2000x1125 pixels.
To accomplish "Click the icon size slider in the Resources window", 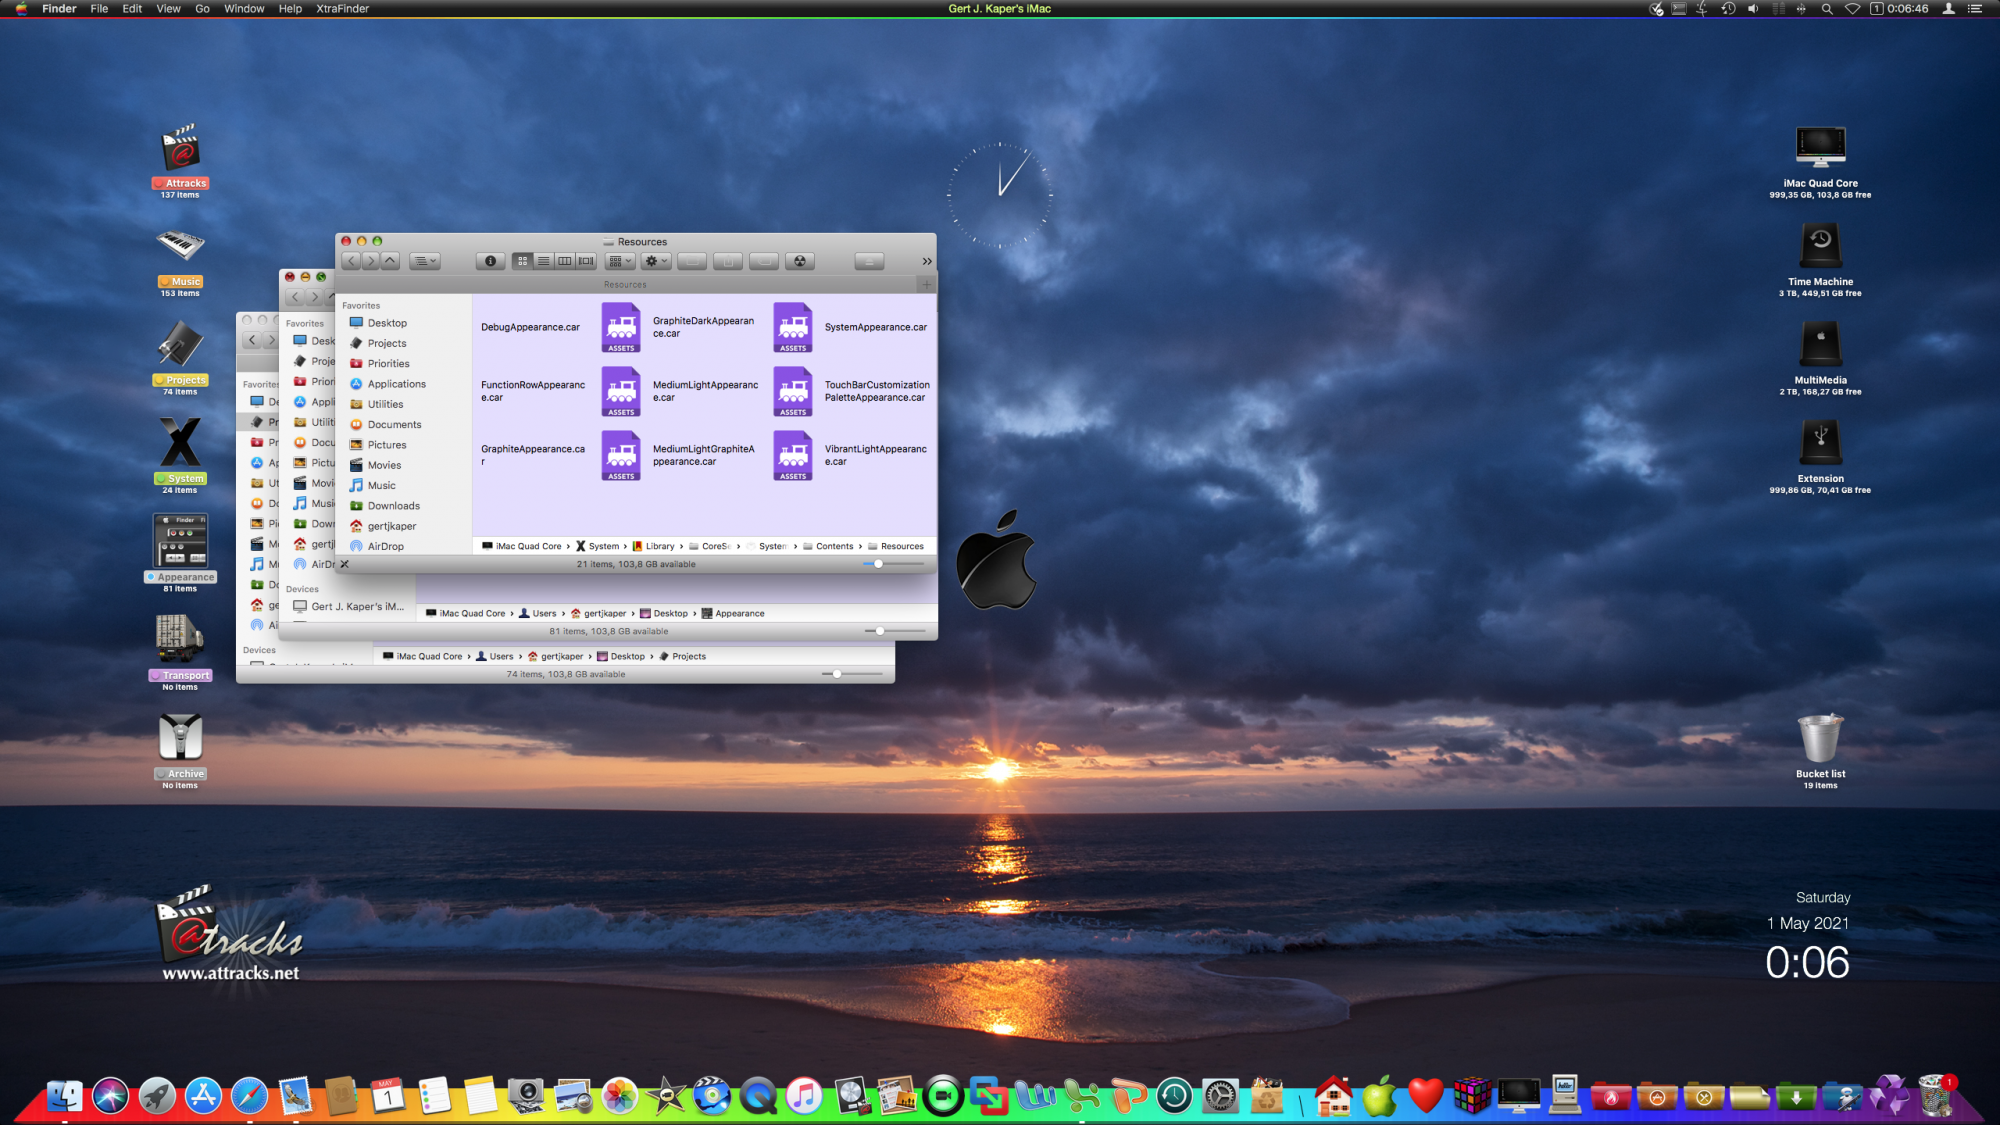I will point(879,564).
